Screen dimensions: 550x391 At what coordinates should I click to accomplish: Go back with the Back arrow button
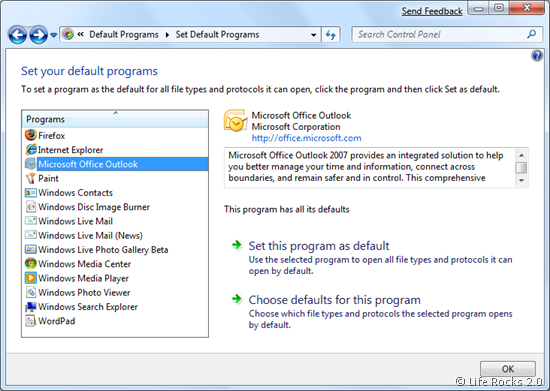pyautogui.click(x=17, y=35)
